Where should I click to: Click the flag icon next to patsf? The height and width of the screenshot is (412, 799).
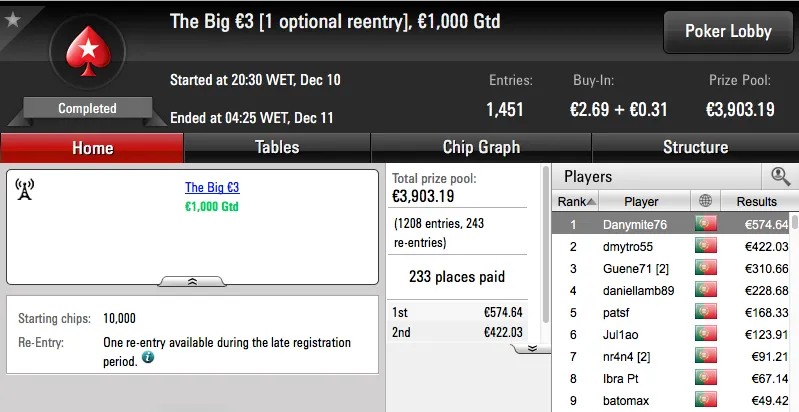click(x=706, y=312)
